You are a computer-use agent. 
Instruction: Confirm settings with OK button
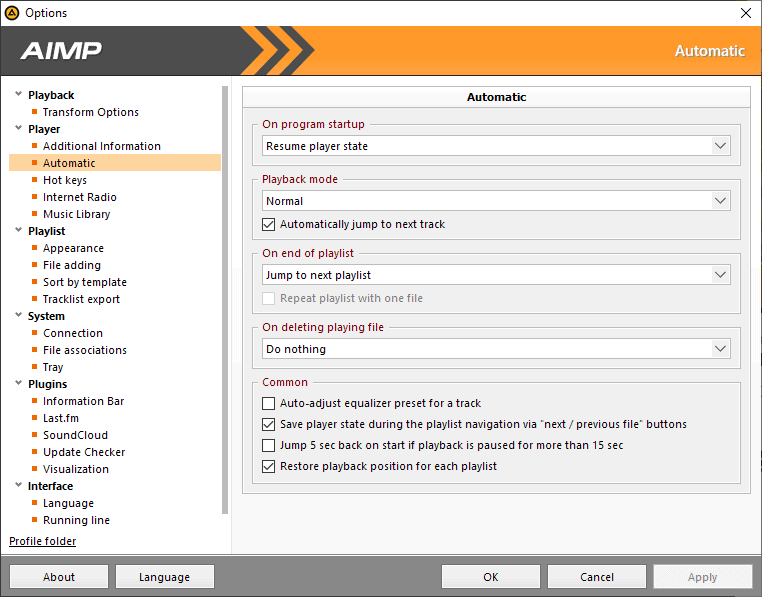491,577
